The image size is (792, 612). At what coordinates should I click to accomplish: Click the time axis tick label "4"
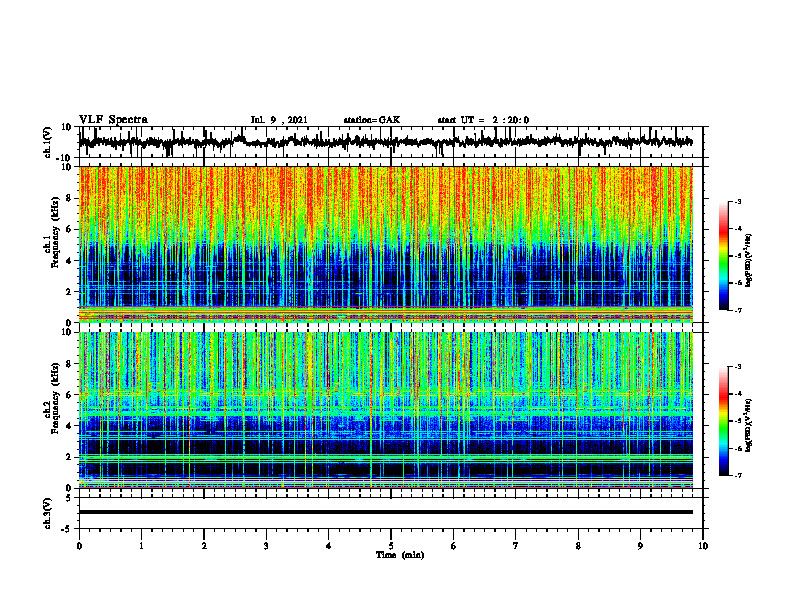[328, 546]
